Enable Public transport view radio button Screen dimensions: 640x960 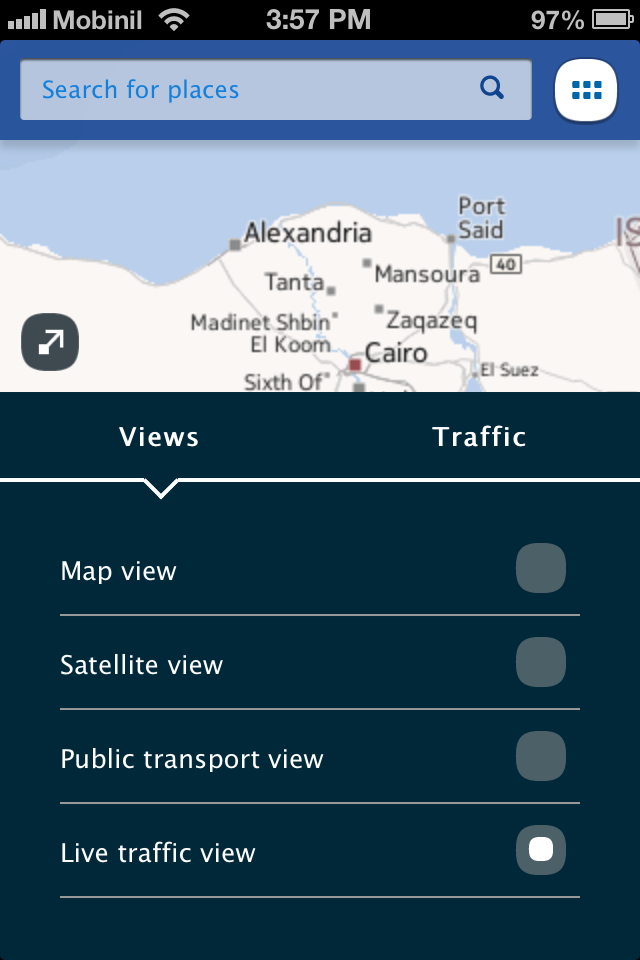(x=541, y=756)
